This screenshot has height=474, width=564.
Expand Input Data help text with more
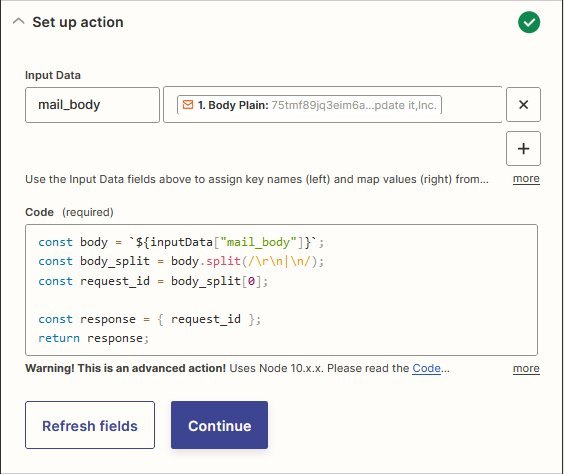[526, 179]
